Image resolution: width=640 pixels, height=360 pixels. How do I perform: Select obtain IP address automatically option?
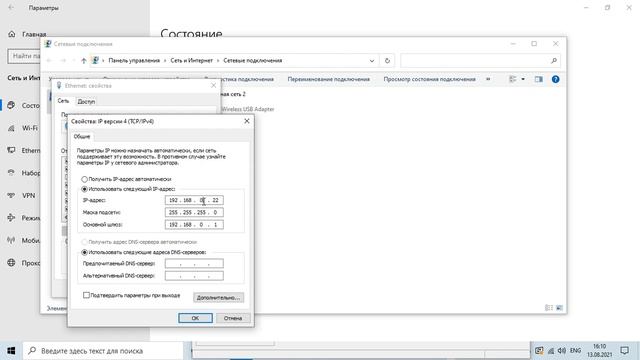(x=84, y=179)
